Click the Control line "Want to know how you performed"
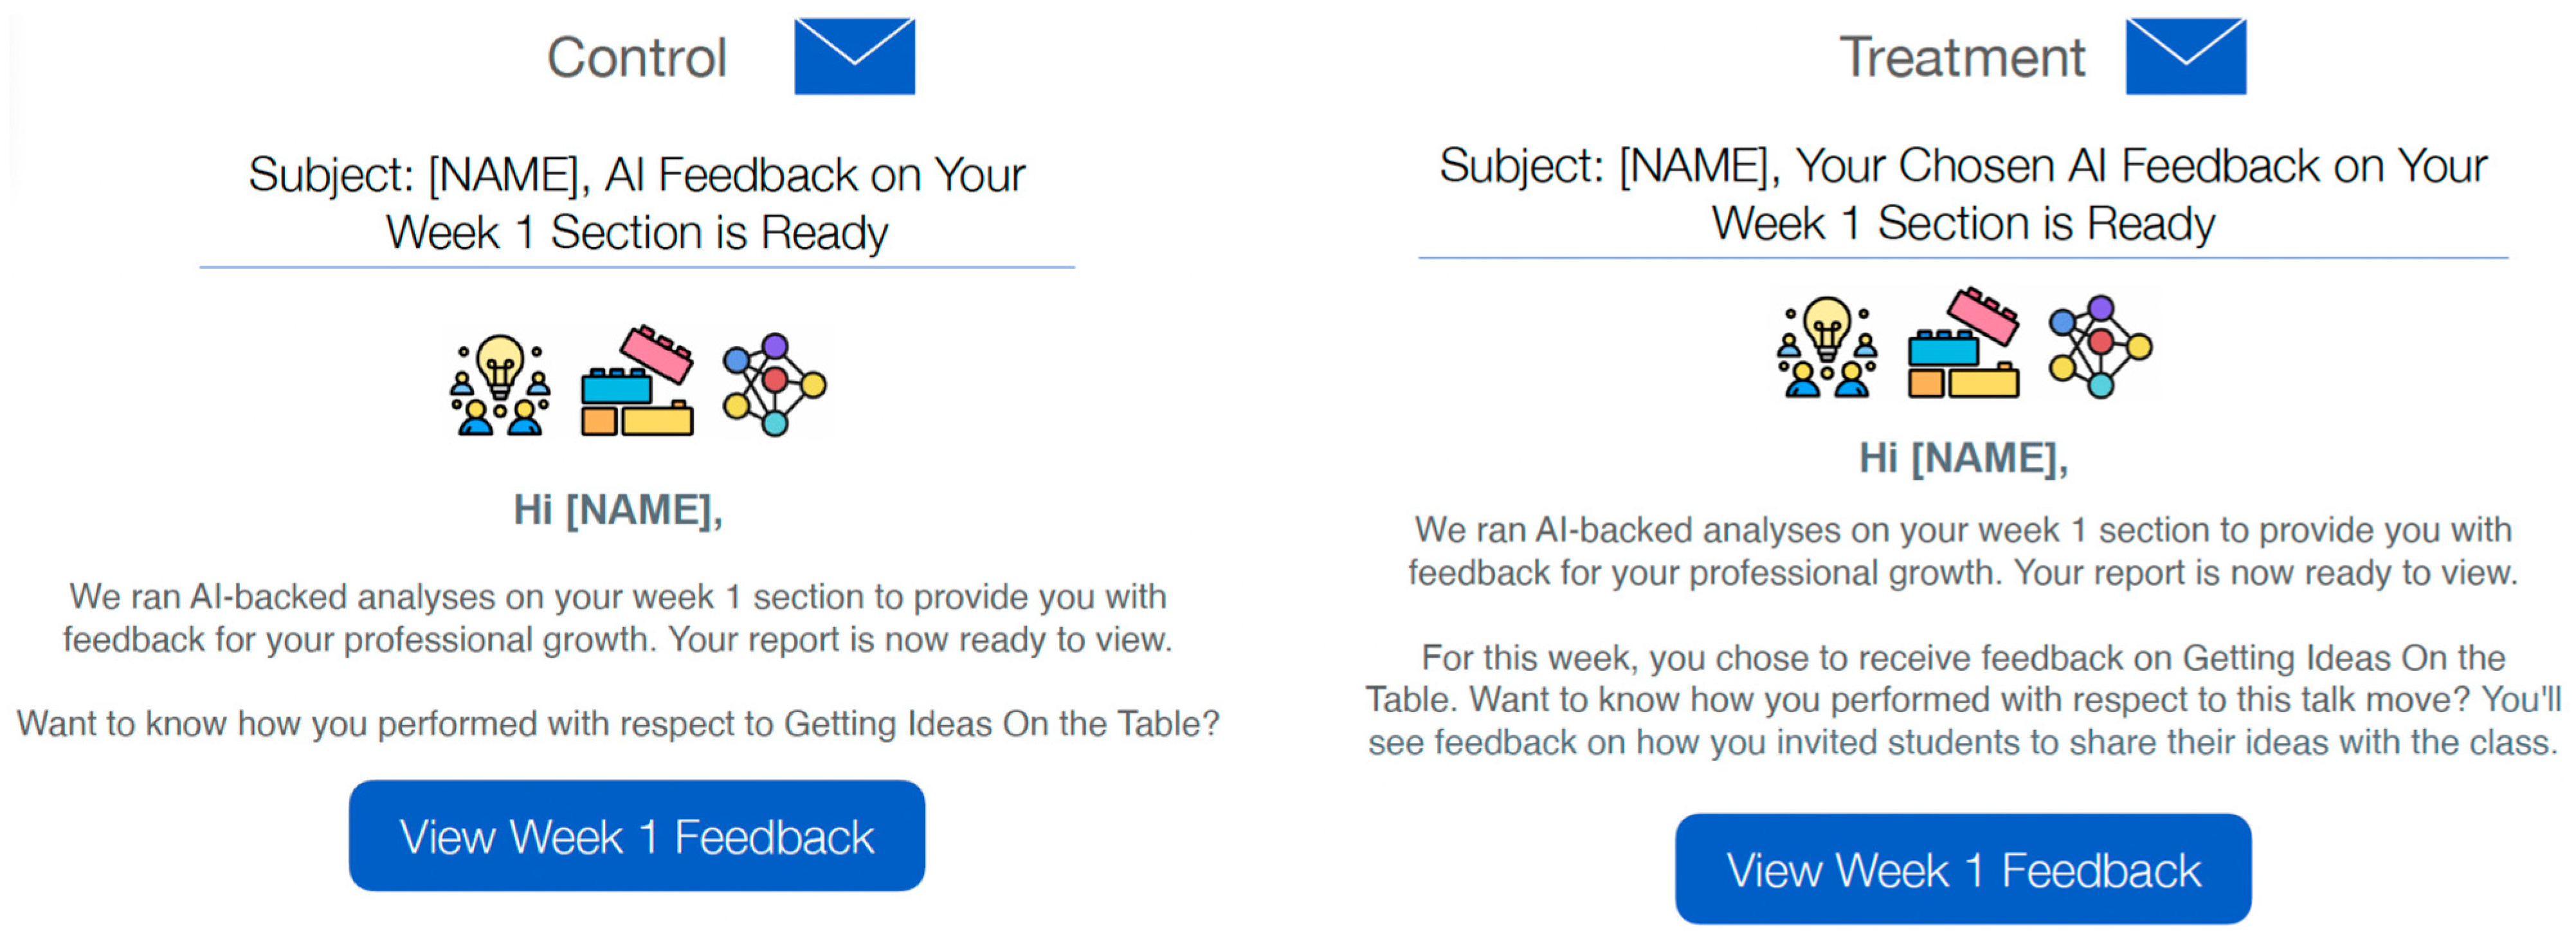This screenshot has height=943, width=2576. (618, 723)
